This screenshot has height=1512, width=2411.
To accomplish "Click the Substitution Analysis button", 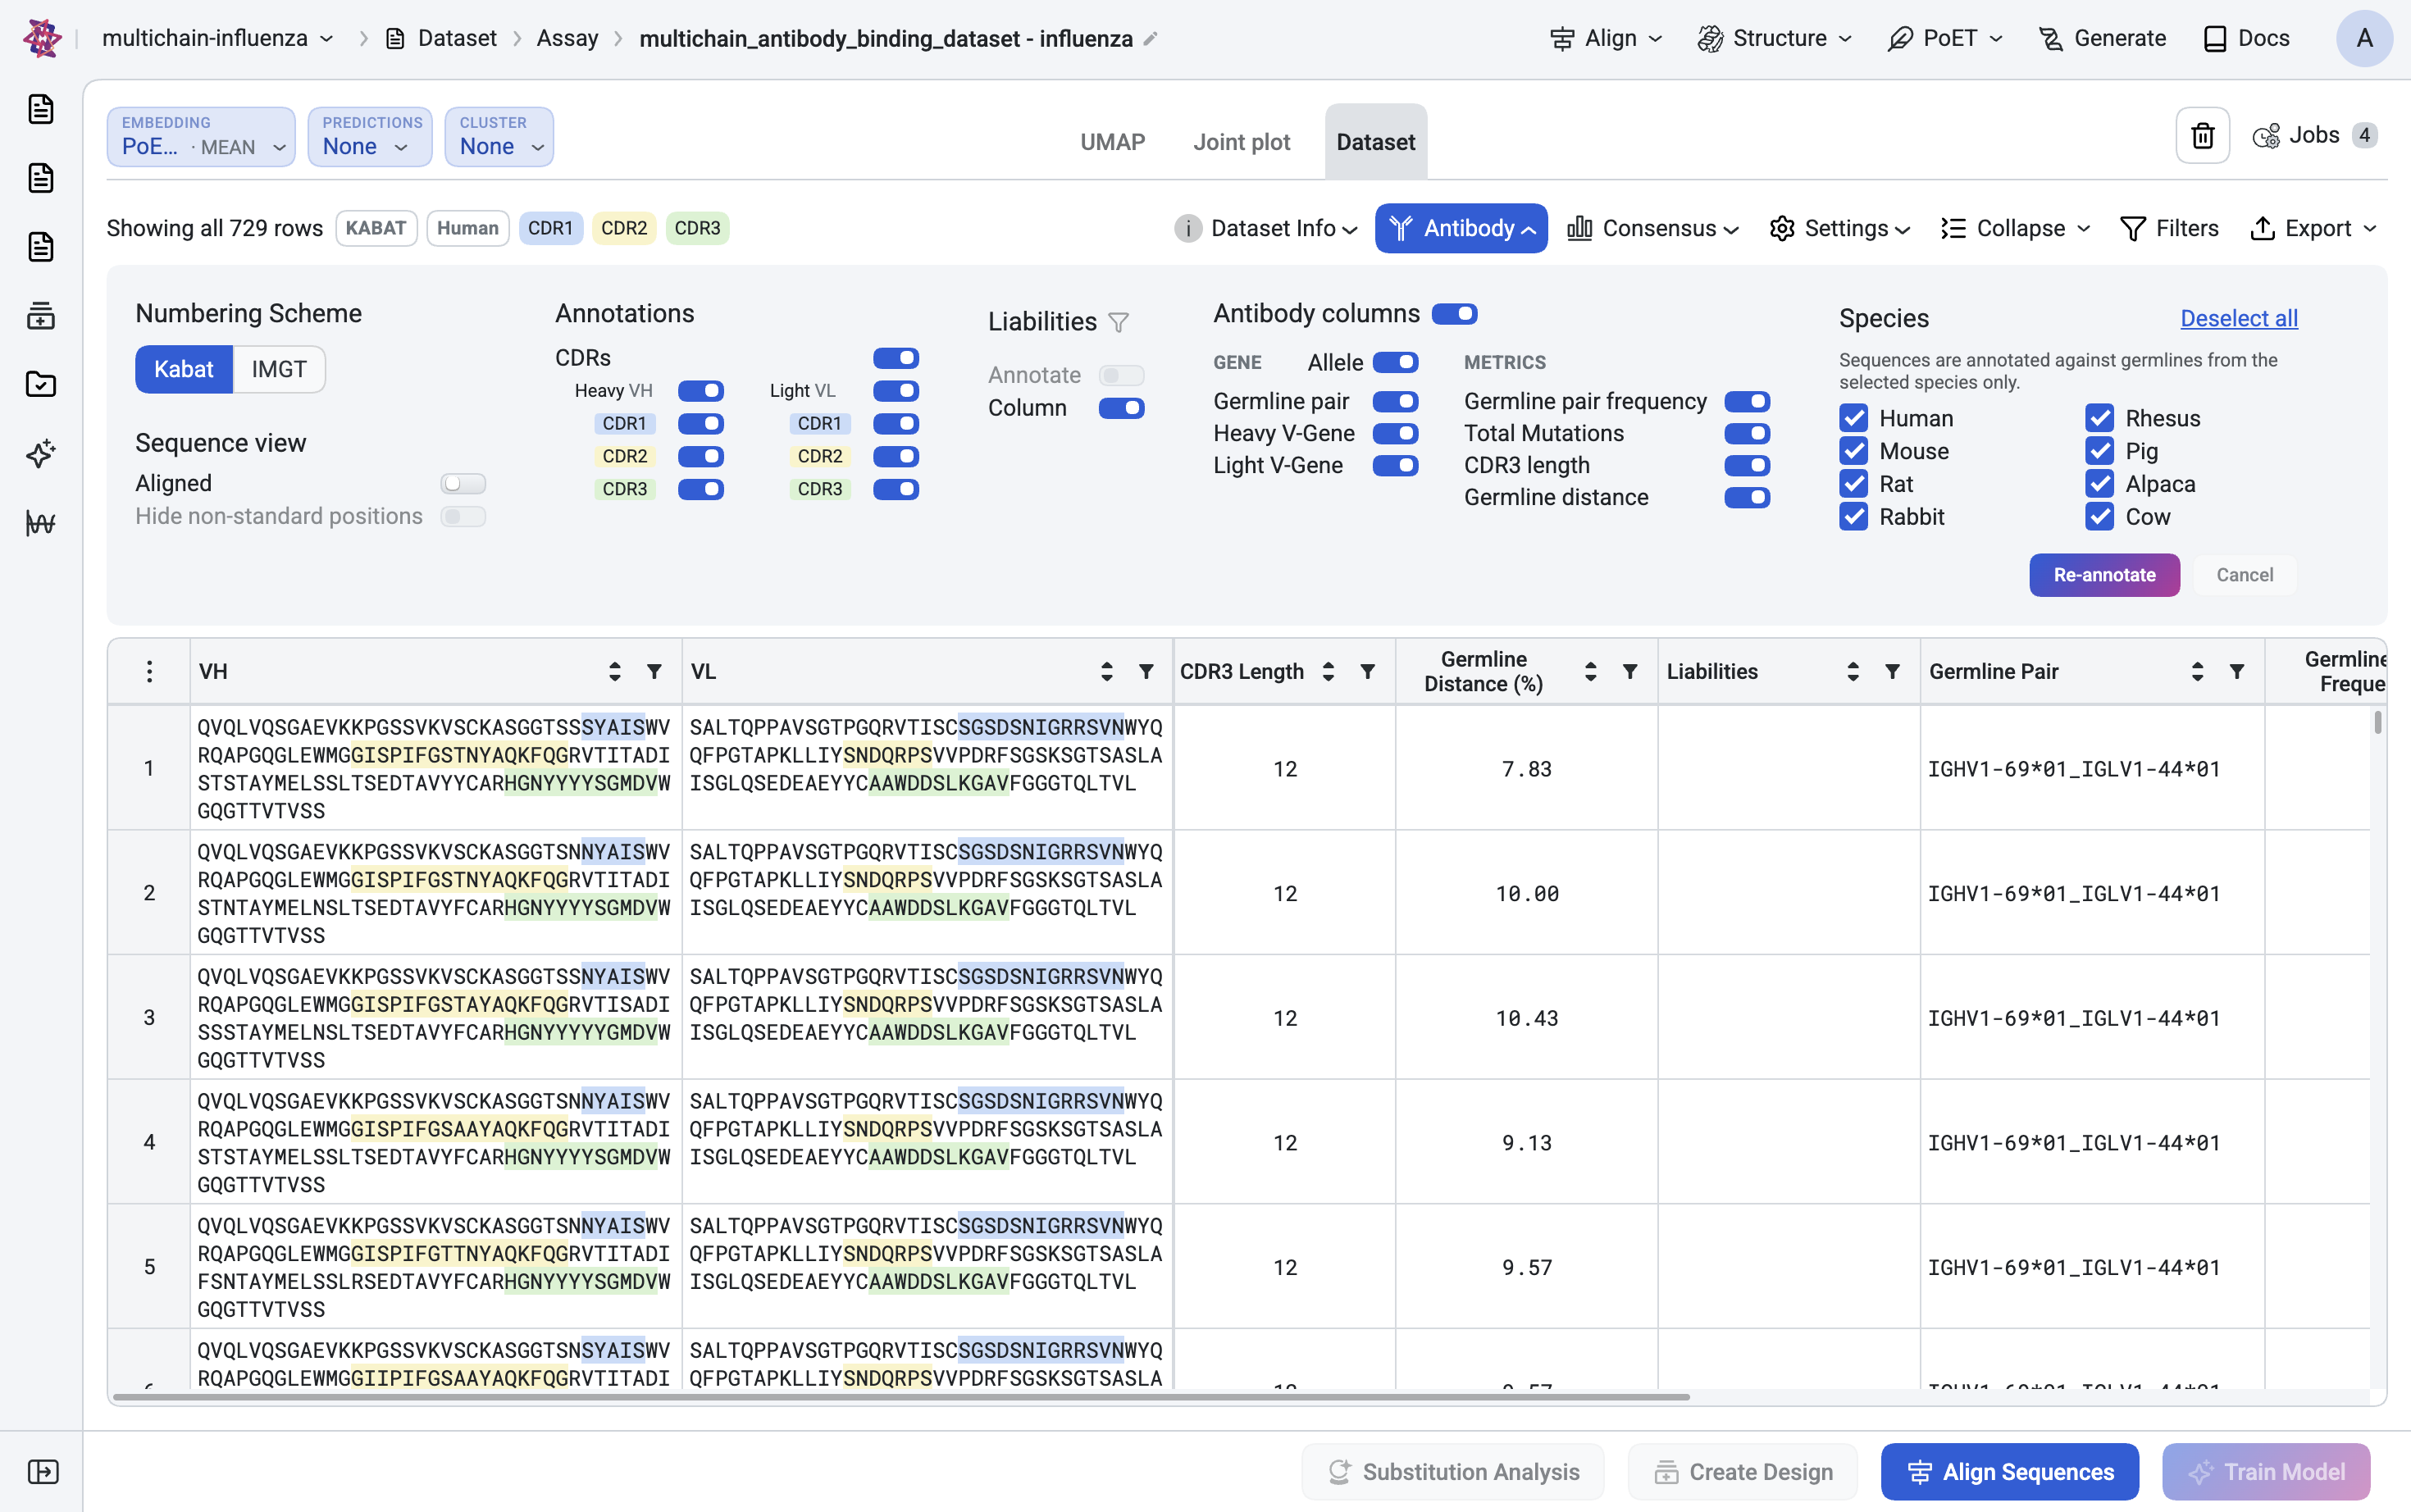I will click(x=1452, y=1471).
